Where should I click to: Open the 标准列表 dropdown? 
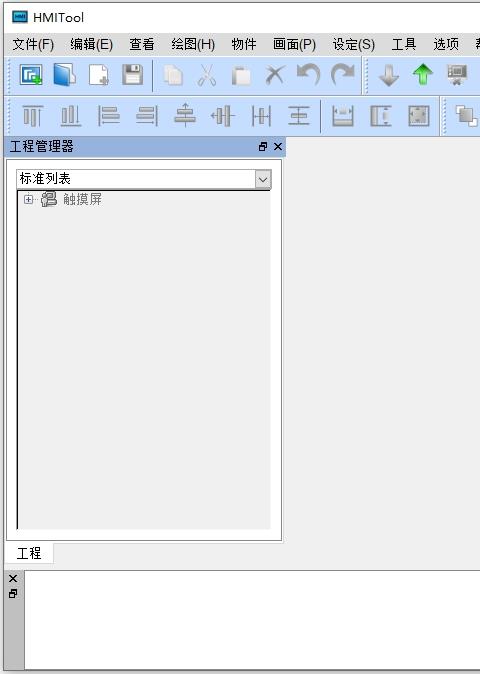[263, 179]
